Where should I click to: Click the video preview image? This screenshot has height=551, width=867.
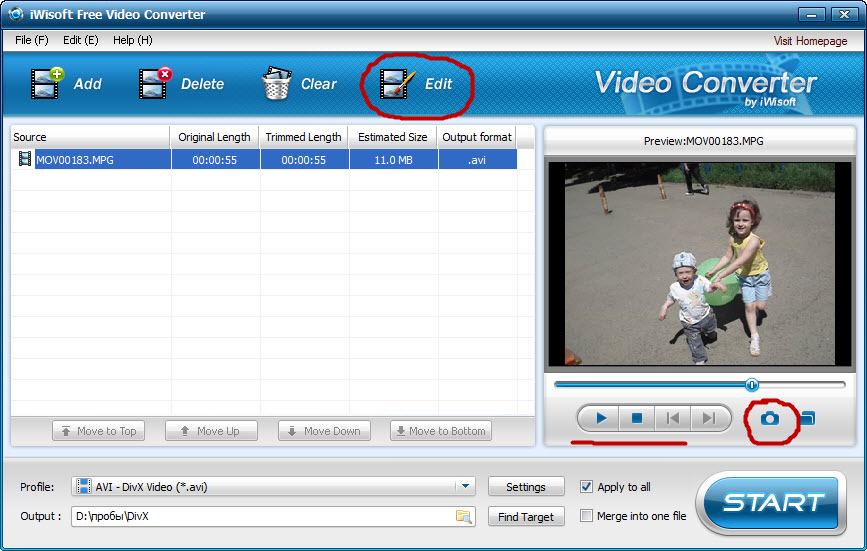(699, 264)
